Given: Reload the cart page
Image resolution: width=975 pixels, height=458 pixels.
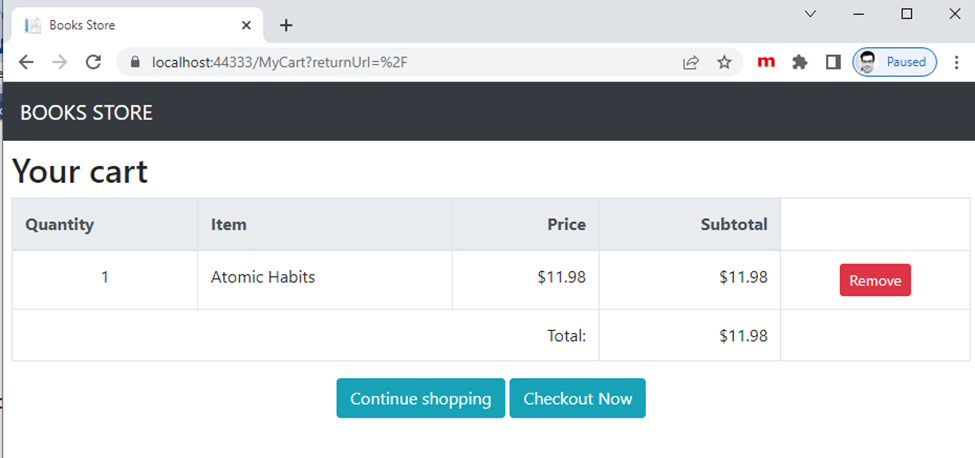Looking at the screenshot, I should 93,62.
